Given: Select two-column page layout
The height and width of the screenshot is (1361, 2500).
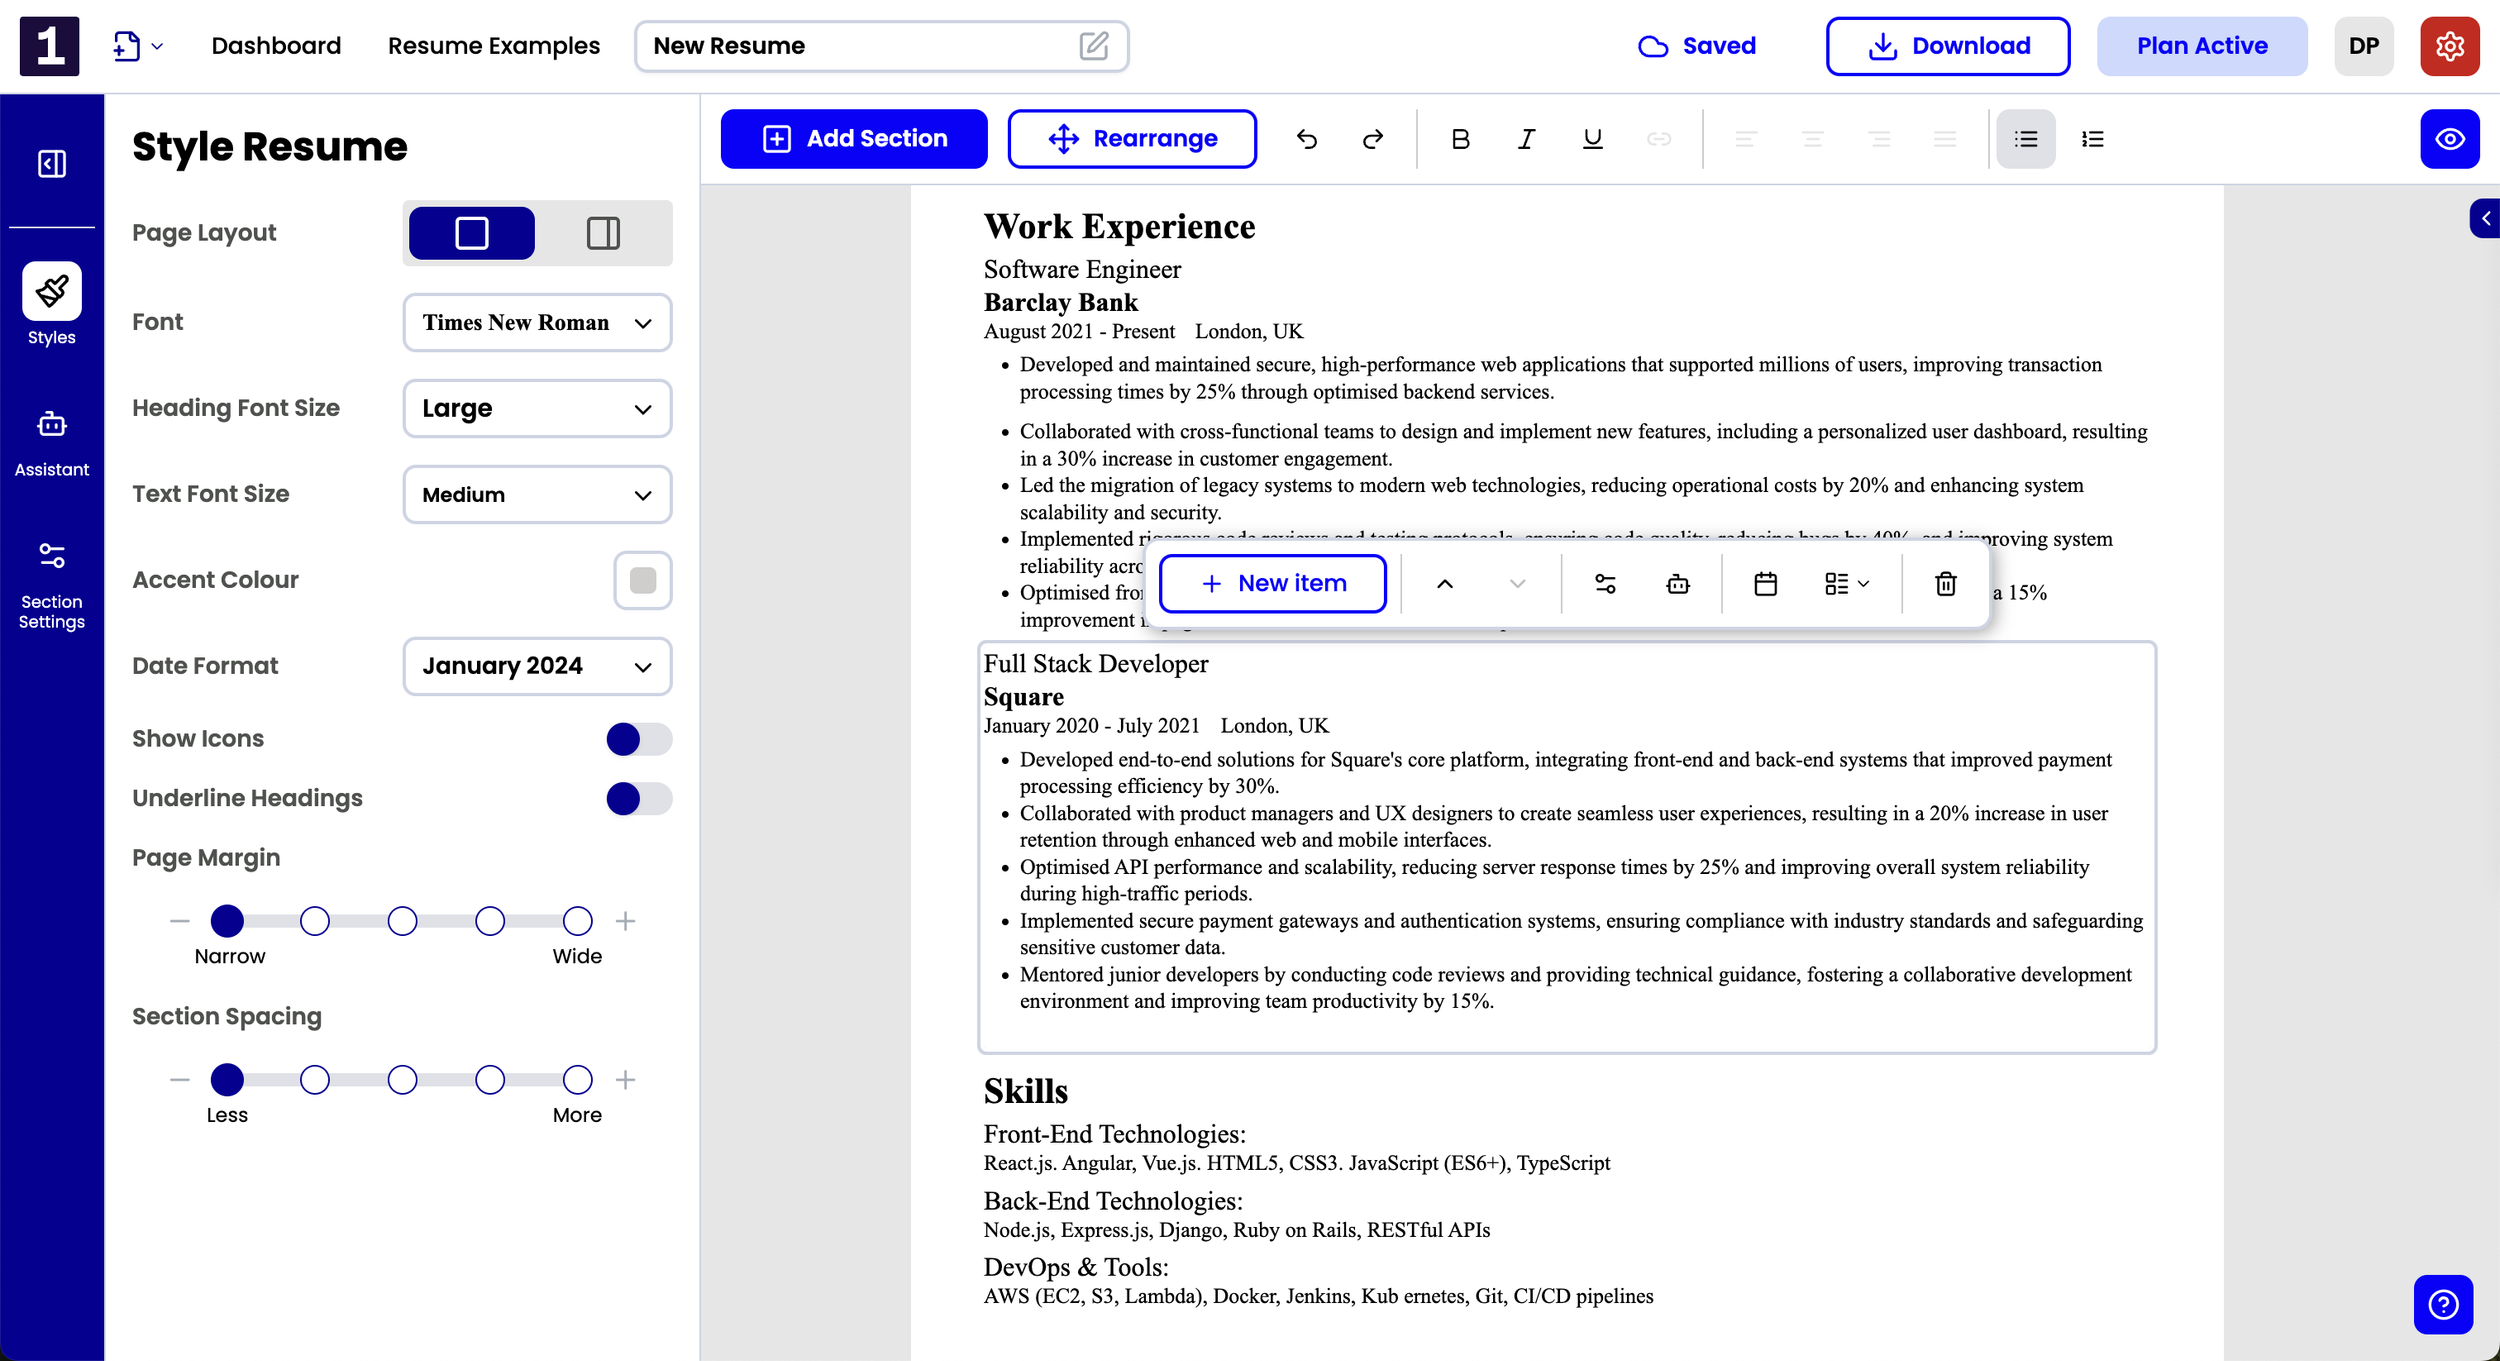Looking at the screenshot, I should 603,233.
